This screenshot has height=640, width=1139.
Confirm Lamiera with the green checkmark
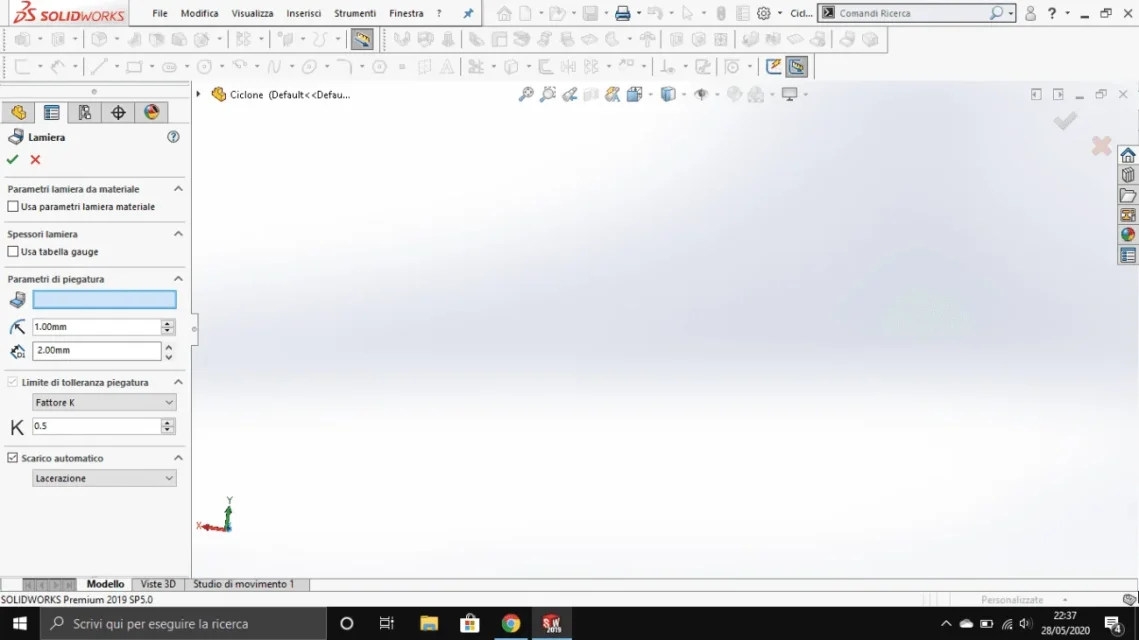coord(12,159)
